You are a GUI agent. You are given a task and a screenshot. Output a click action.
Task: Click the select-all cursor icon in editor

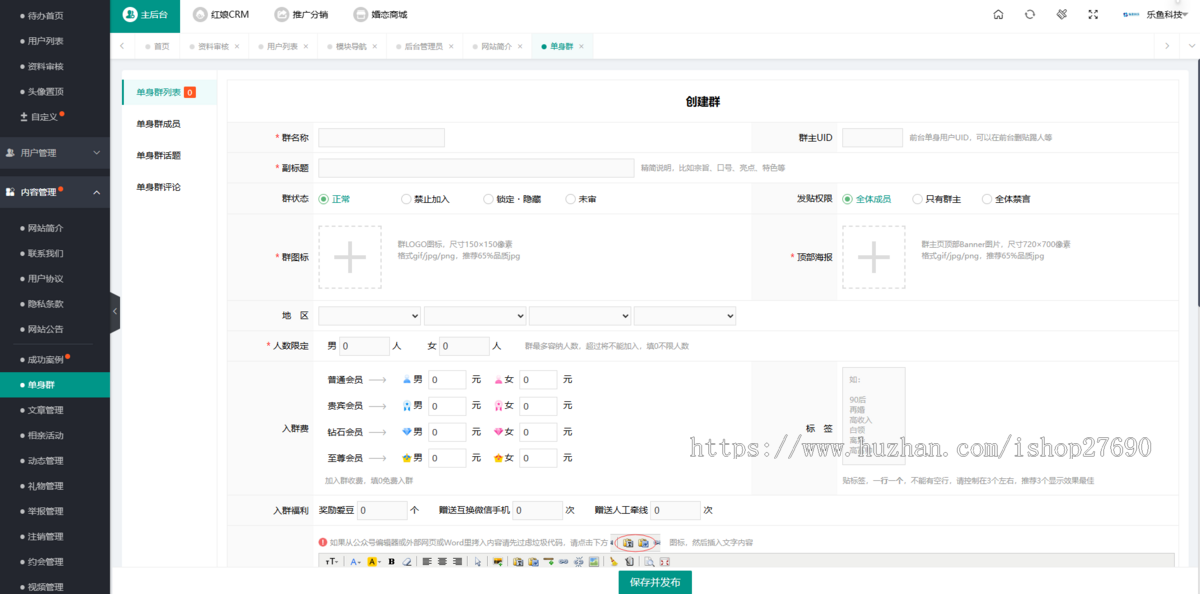click(478, 562)
